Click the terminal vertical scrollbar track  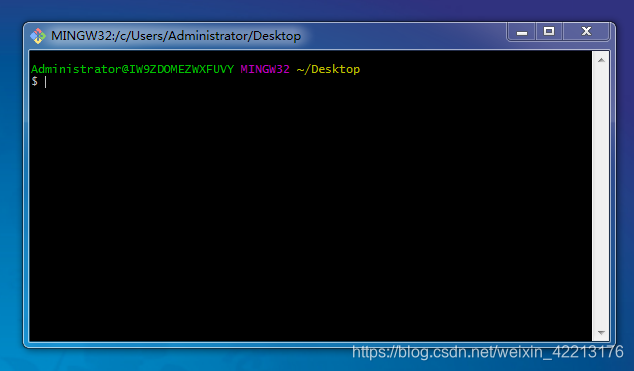coord(601,196)
